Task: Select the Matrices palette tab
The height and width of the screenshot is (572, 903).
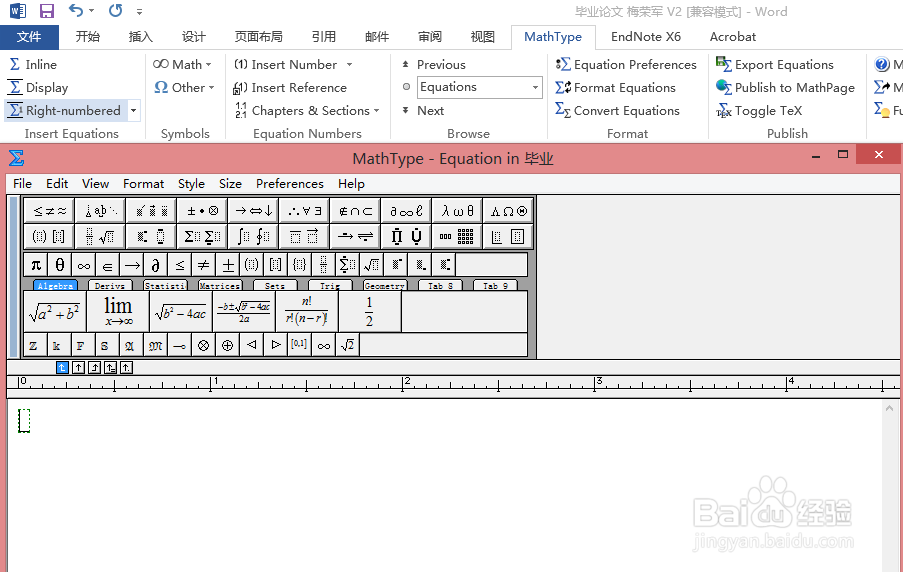Action: pyautogui.click(x=219, y=286)
